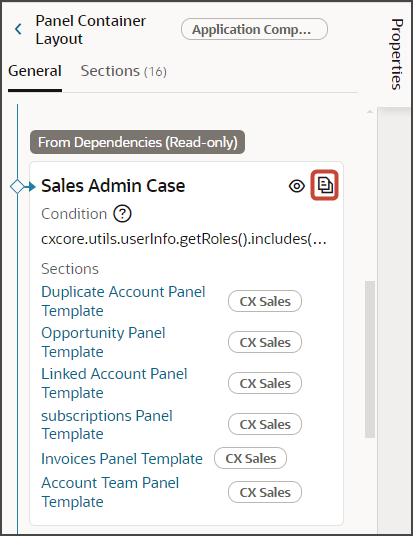Image resolution: width=413 pixels, height=536 pixels.
Task: Click the Condition help question mark icon
Action: point(122,214)
